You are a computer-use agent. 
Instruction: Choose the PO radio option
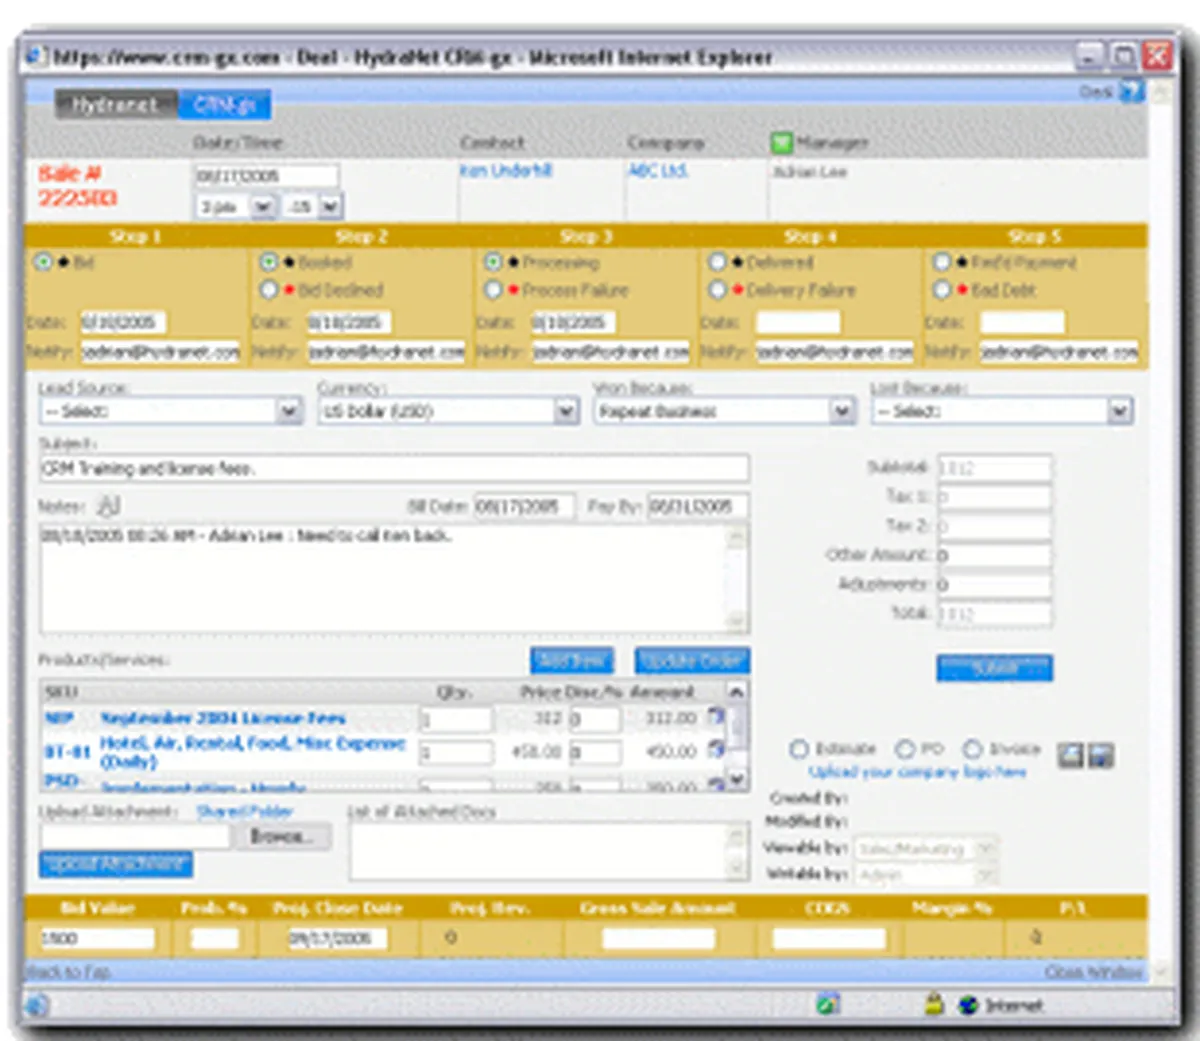point(905,749)
